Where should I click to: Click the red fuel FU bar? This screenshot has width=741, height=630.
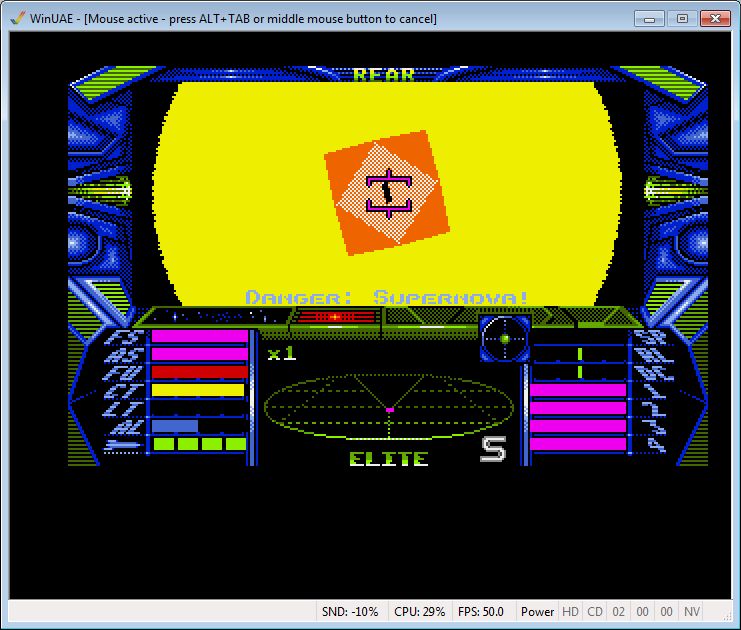(199, 372)
